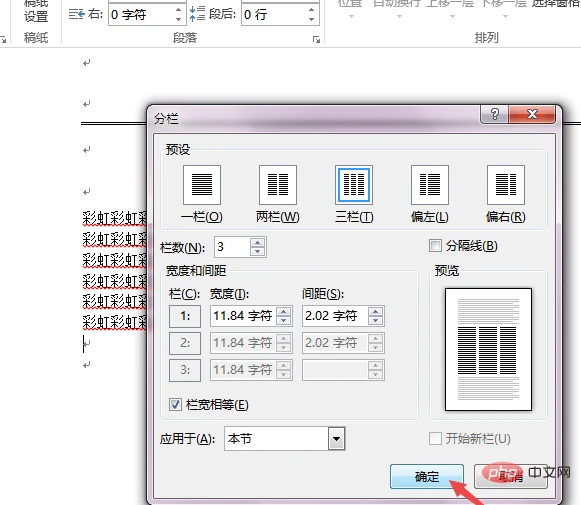Click column 1 间距 spacing field
Image resolution: width=581 pixels, height=505 pixels.
pos(335,316)
